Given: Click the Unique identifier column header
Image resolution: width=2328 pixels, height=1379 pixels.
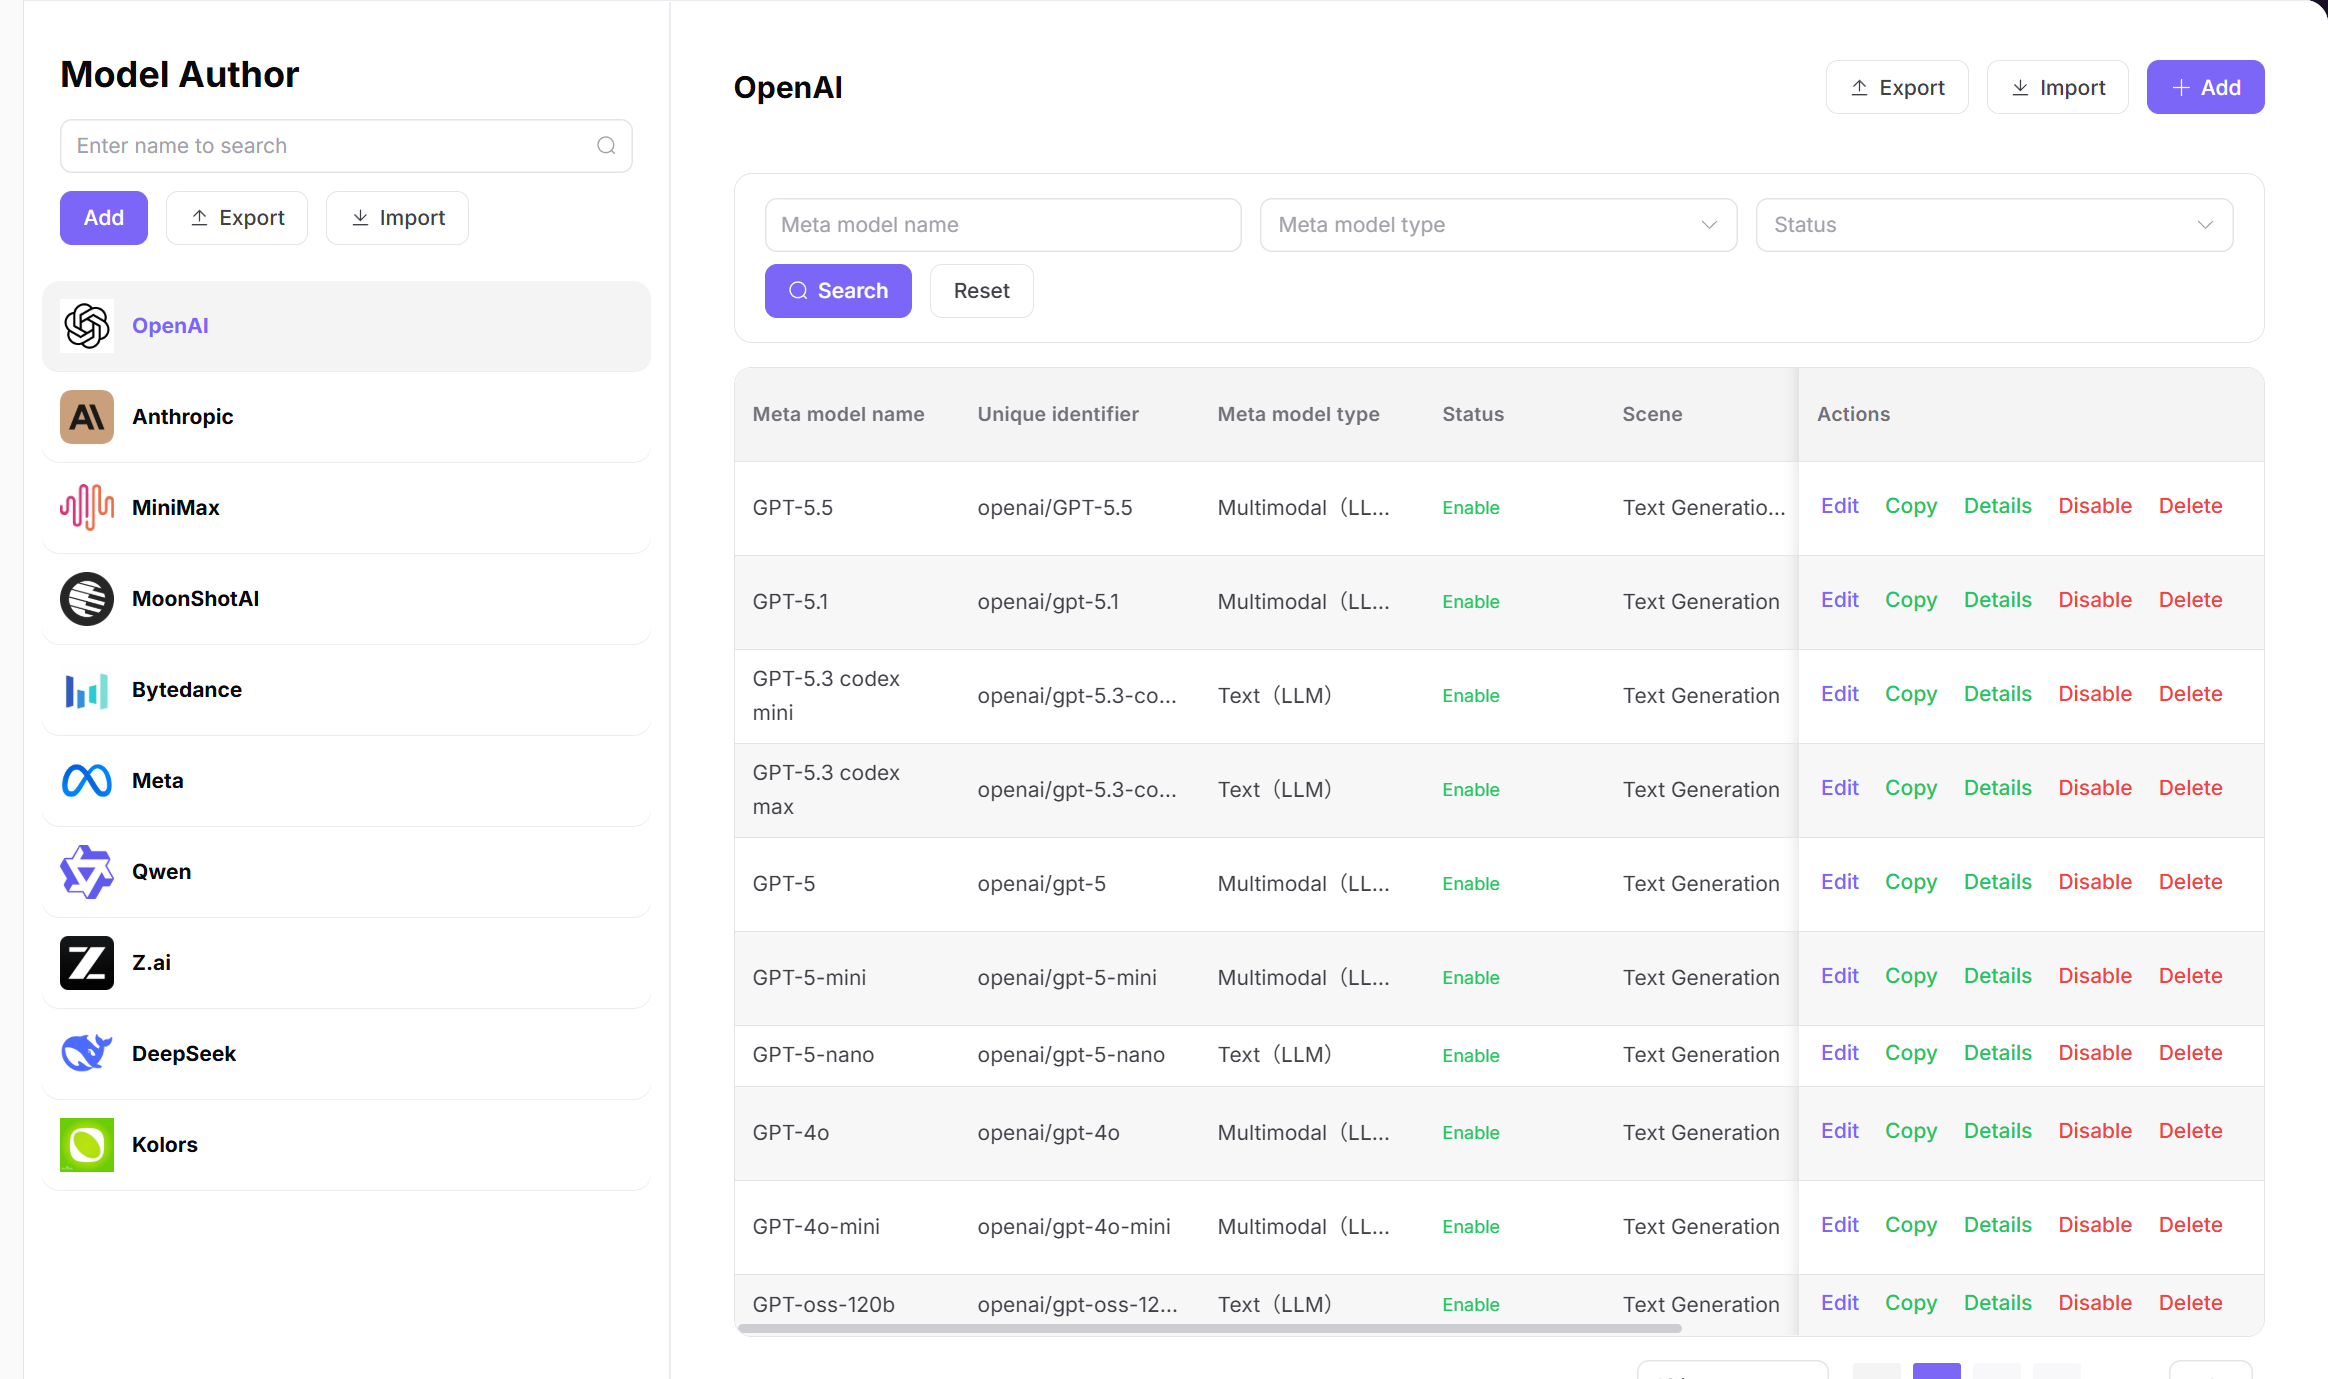Looking at the screenshot, I should click(x=1058, y=414).
